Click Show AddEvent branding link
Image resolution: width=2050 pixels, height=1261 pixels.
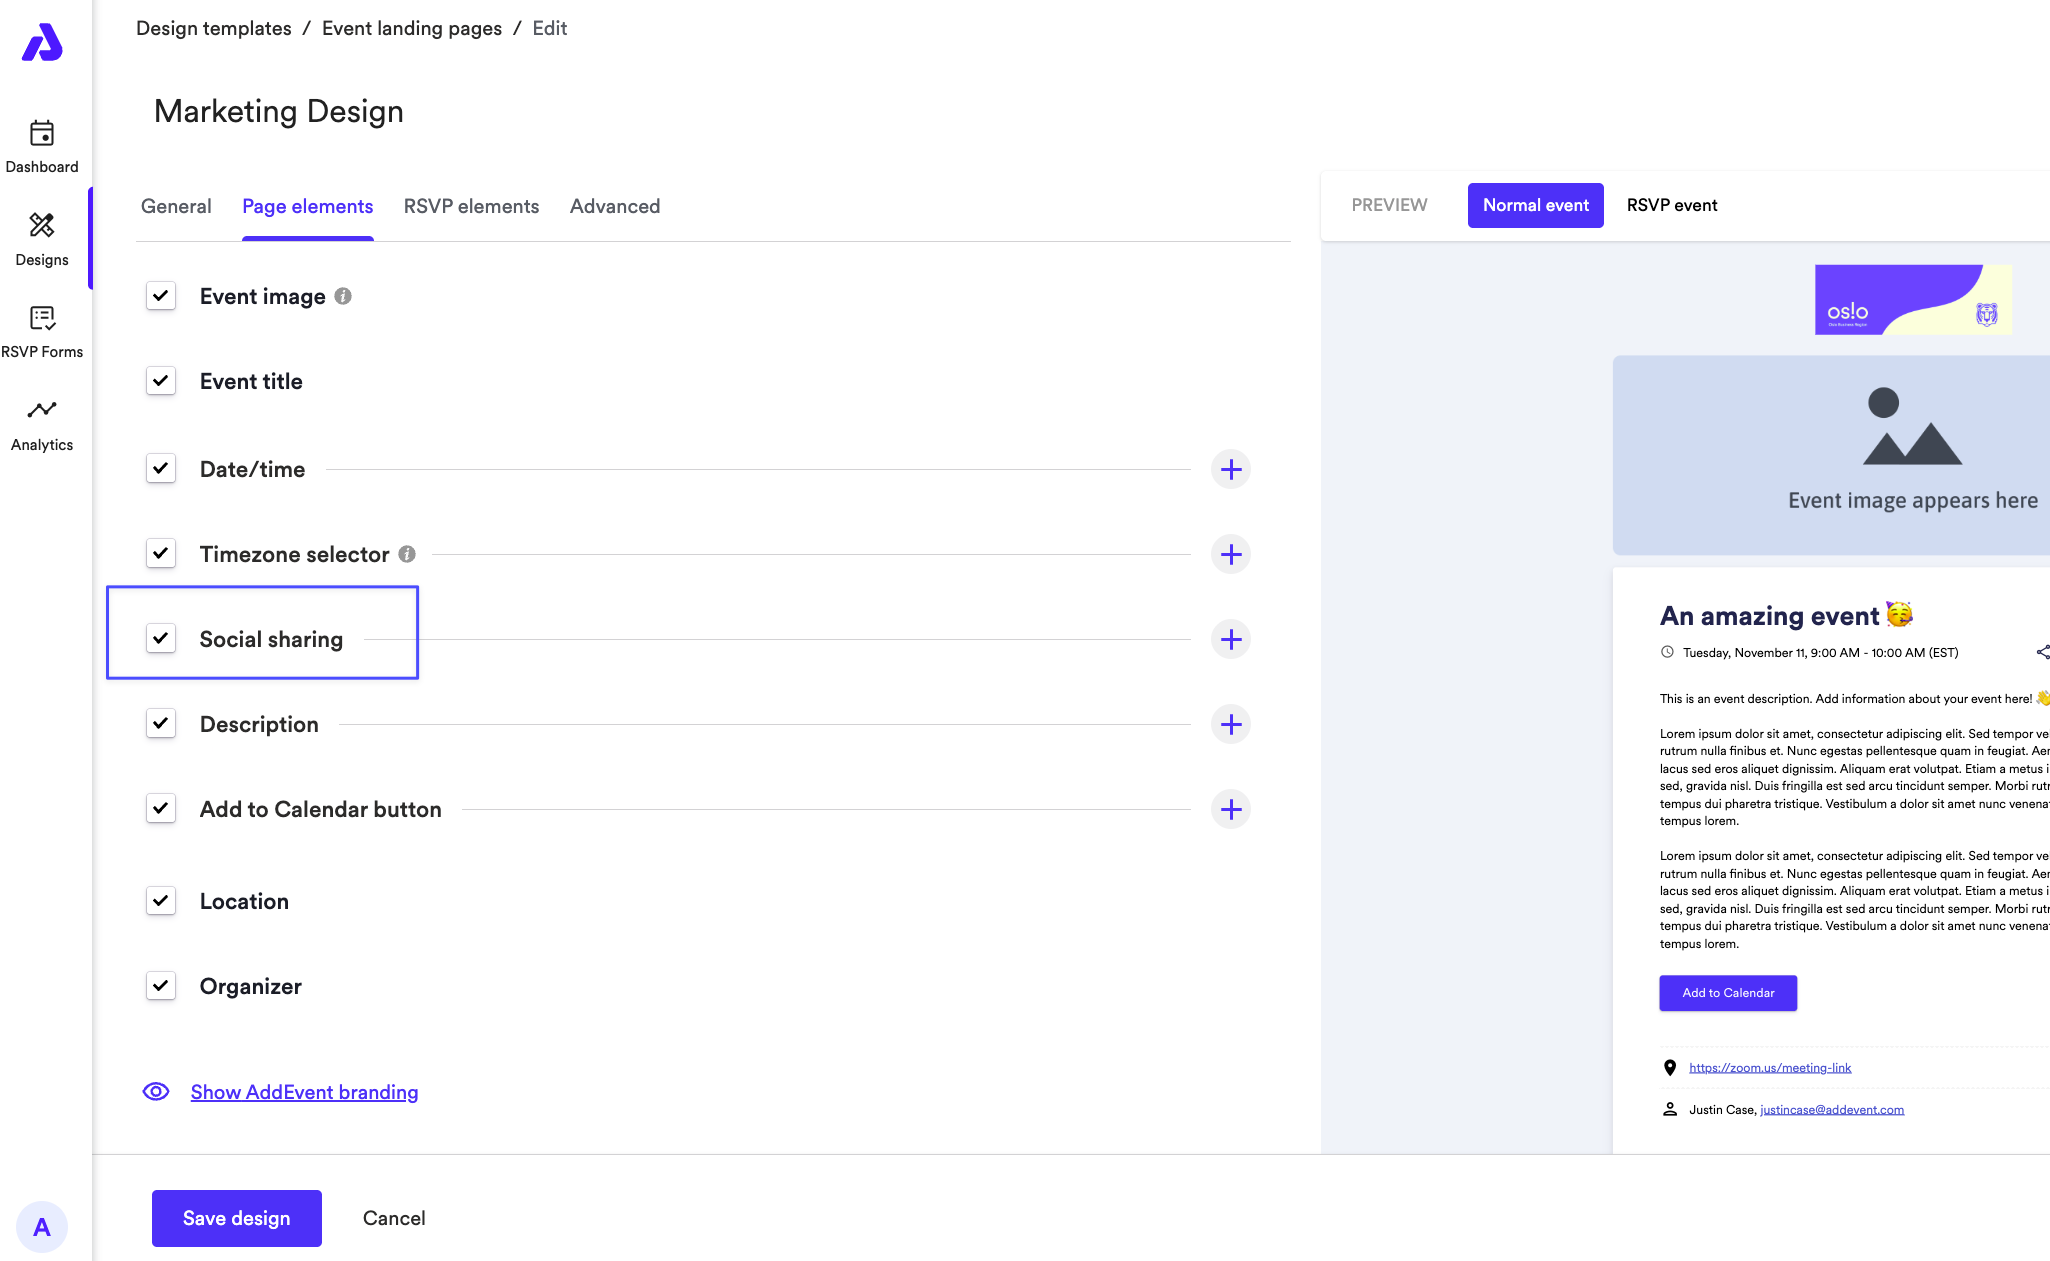point(304,1092)
